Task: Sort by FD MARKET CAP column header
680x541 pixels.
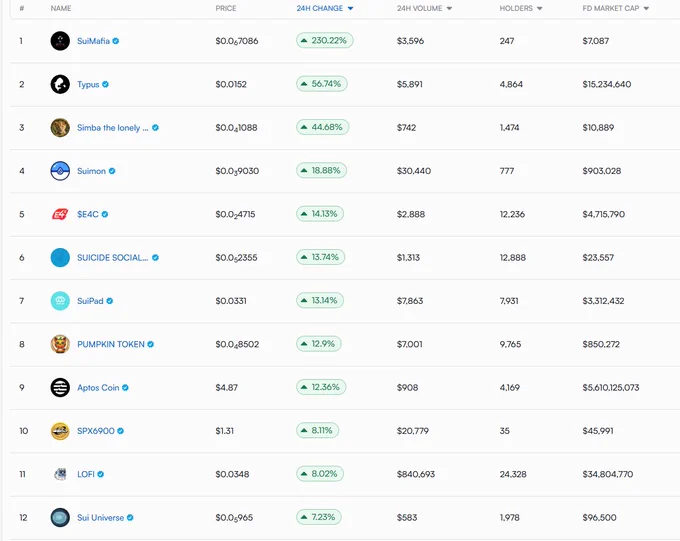Action: (x=615, y=8)
